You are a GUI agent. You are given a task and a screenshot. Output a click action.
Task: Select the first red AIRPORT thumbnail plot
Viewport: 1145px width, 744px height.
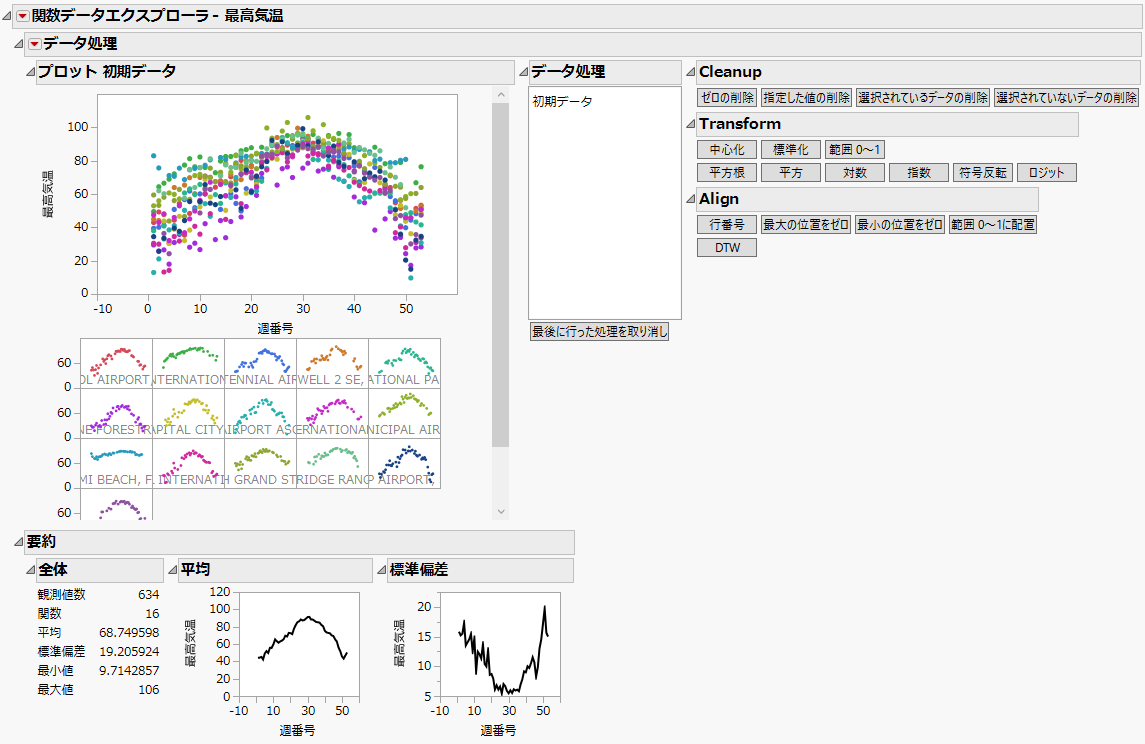click(x=116, y=362)
